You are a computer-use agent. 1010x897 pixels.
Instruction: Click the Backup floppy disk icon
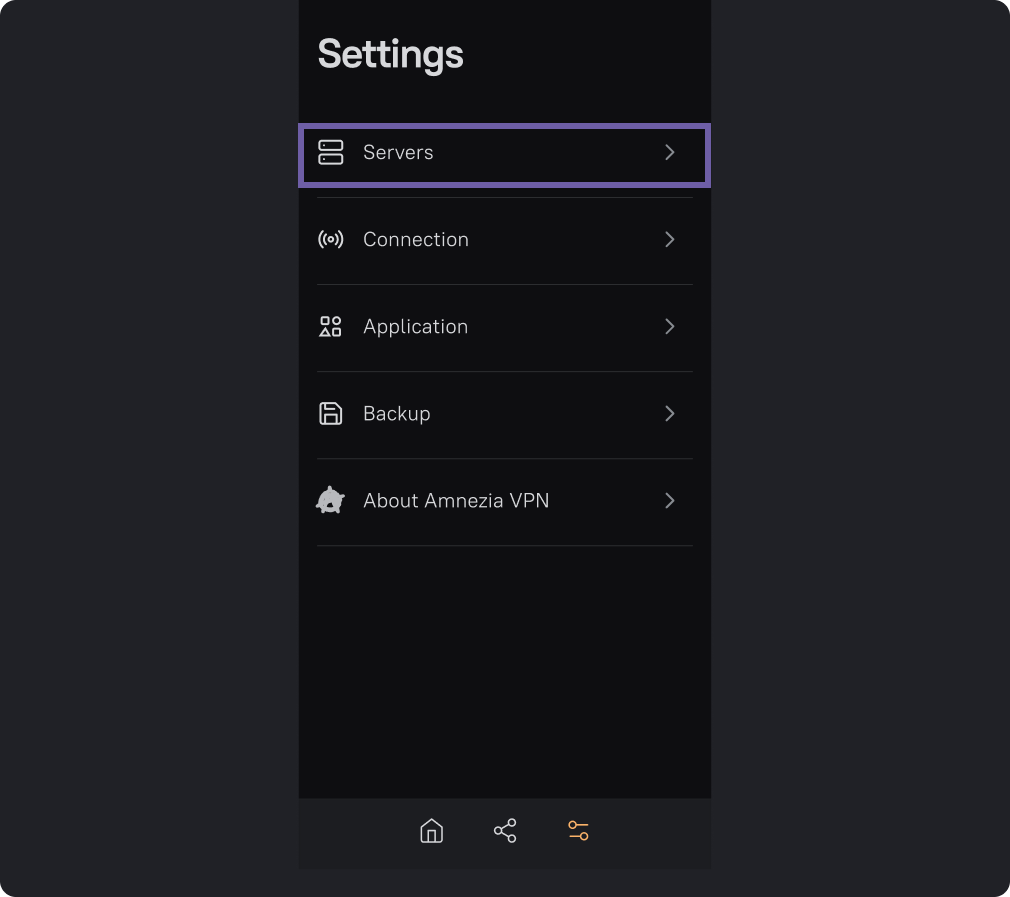pyautogui.click(x=330, y=414)
